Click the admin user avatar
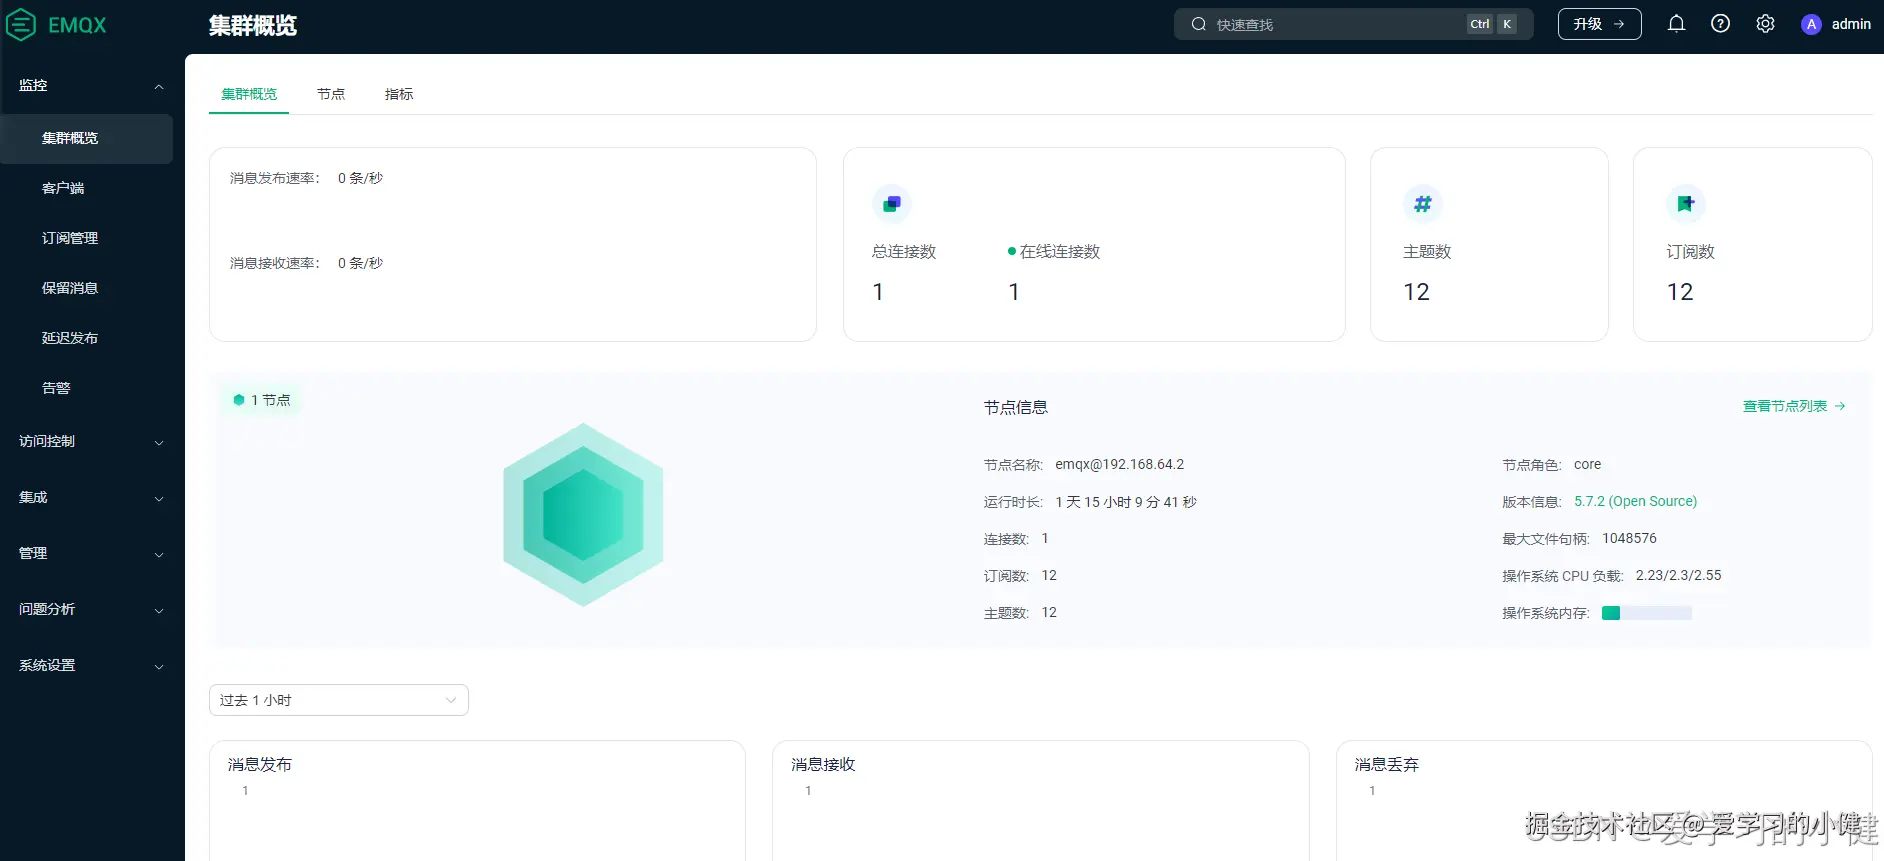Screen dimensions: 1884x861 click(1811, 24)
